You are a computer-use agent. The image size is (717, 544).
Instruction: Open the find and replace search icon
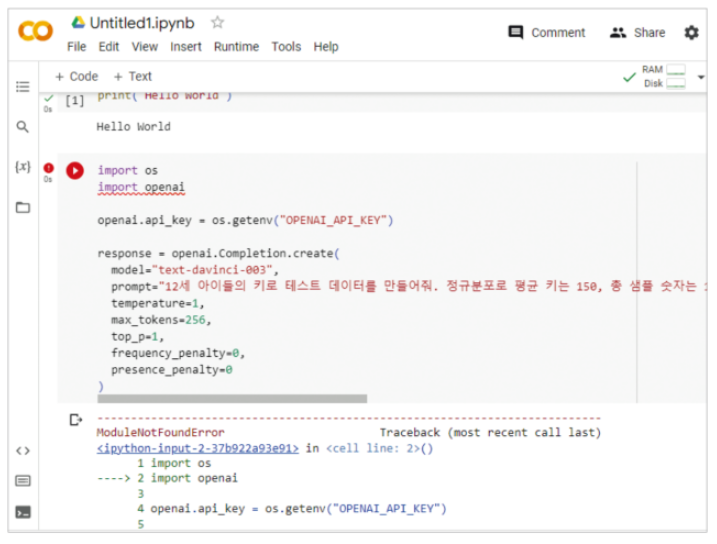tap(22, 127)
